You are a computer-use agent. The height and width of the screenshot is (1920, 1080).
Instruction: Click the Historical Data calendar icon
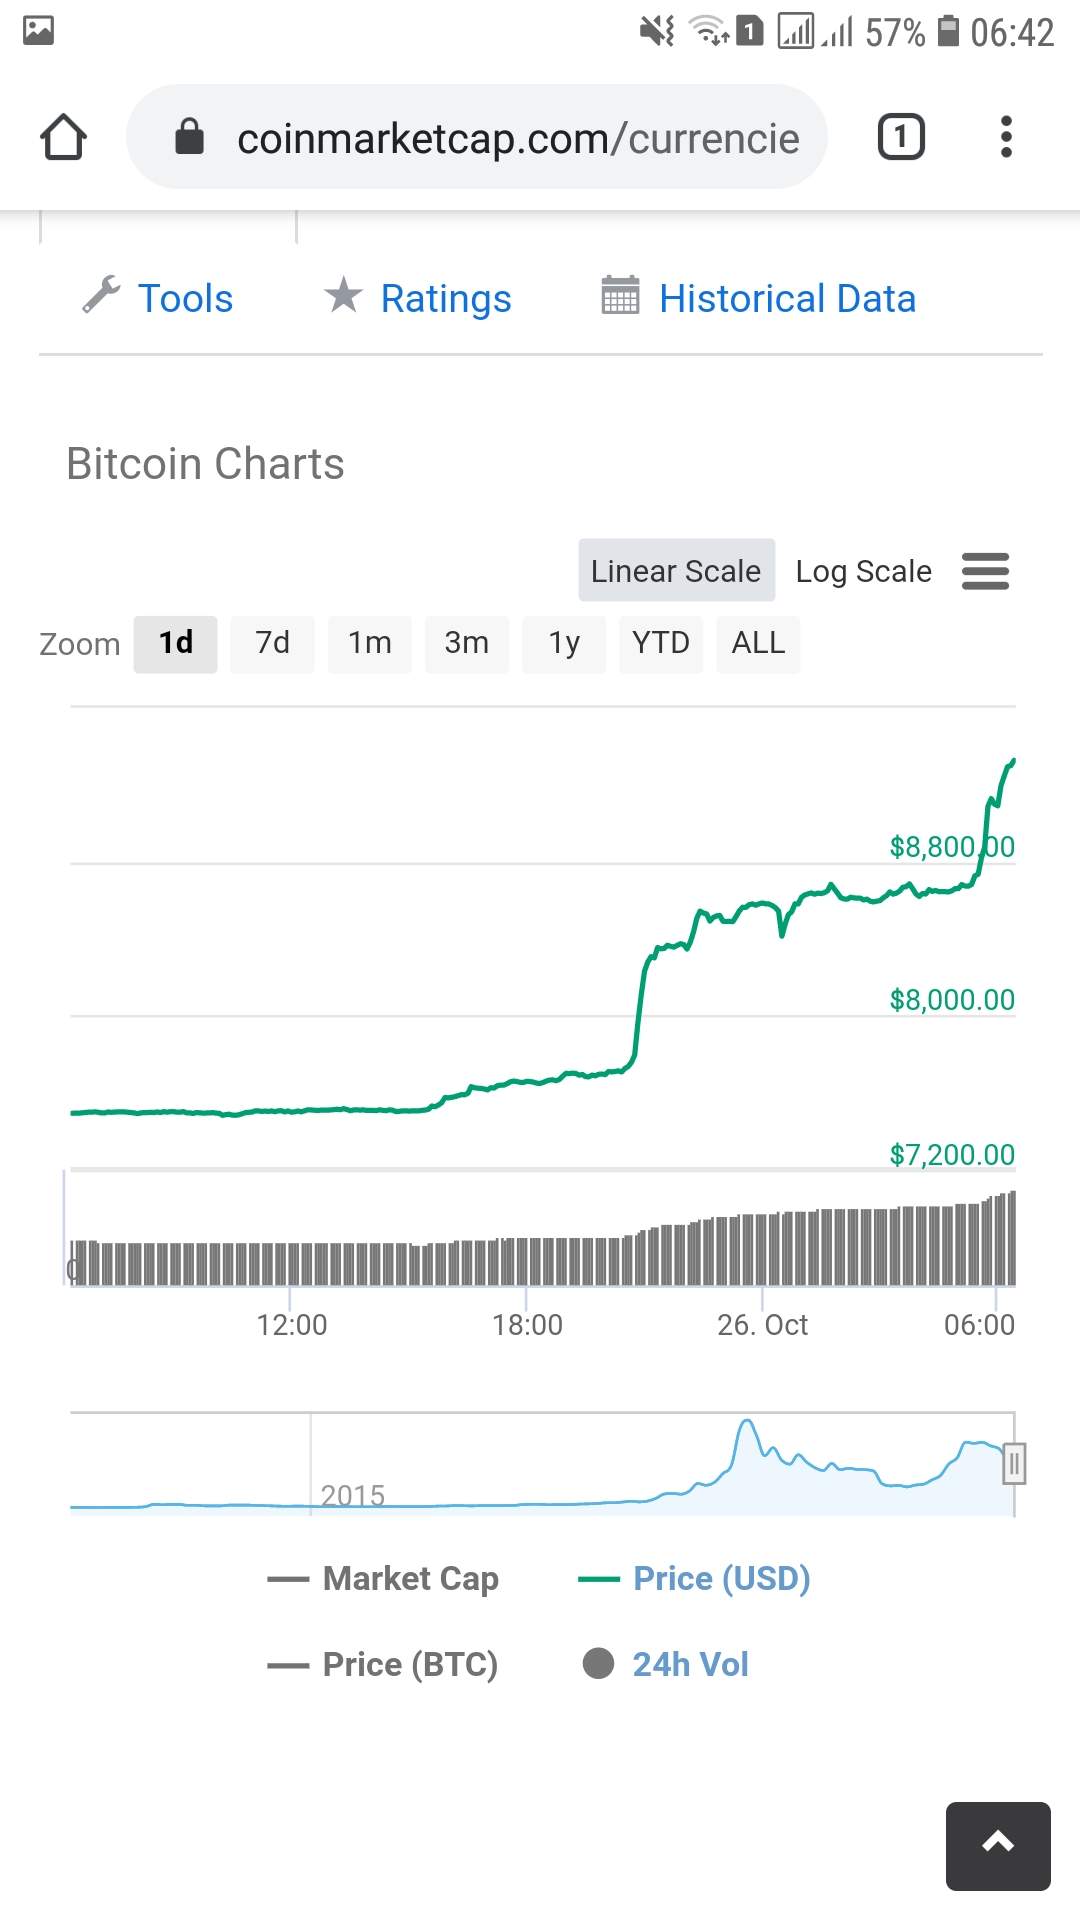pos(620,296)
